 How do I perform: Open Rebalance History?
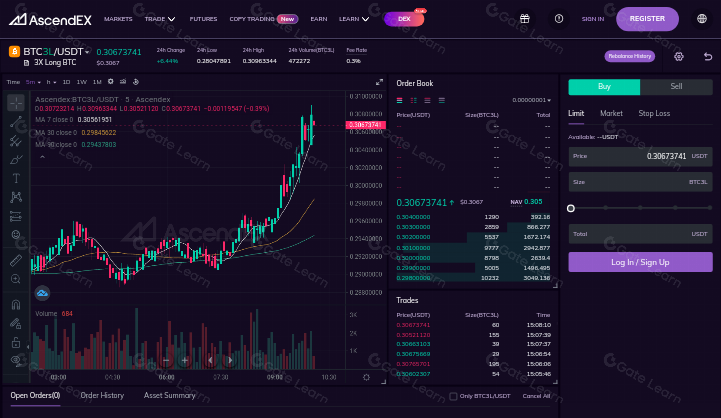tap(629, 56)
